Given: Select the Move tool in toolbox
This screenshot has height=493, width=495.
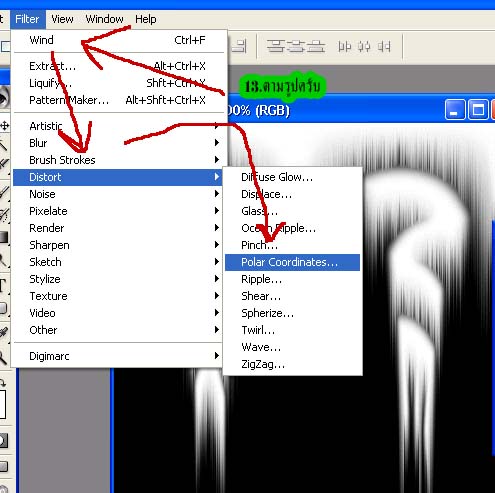Looking at the screenshot, I should (x=5, y=126).
